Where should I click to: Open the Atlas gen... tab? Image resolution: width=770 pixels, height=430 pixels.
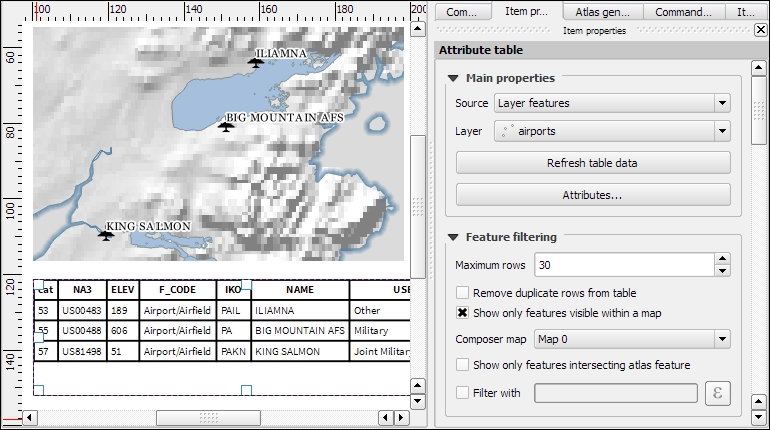[x=603, y=12]
